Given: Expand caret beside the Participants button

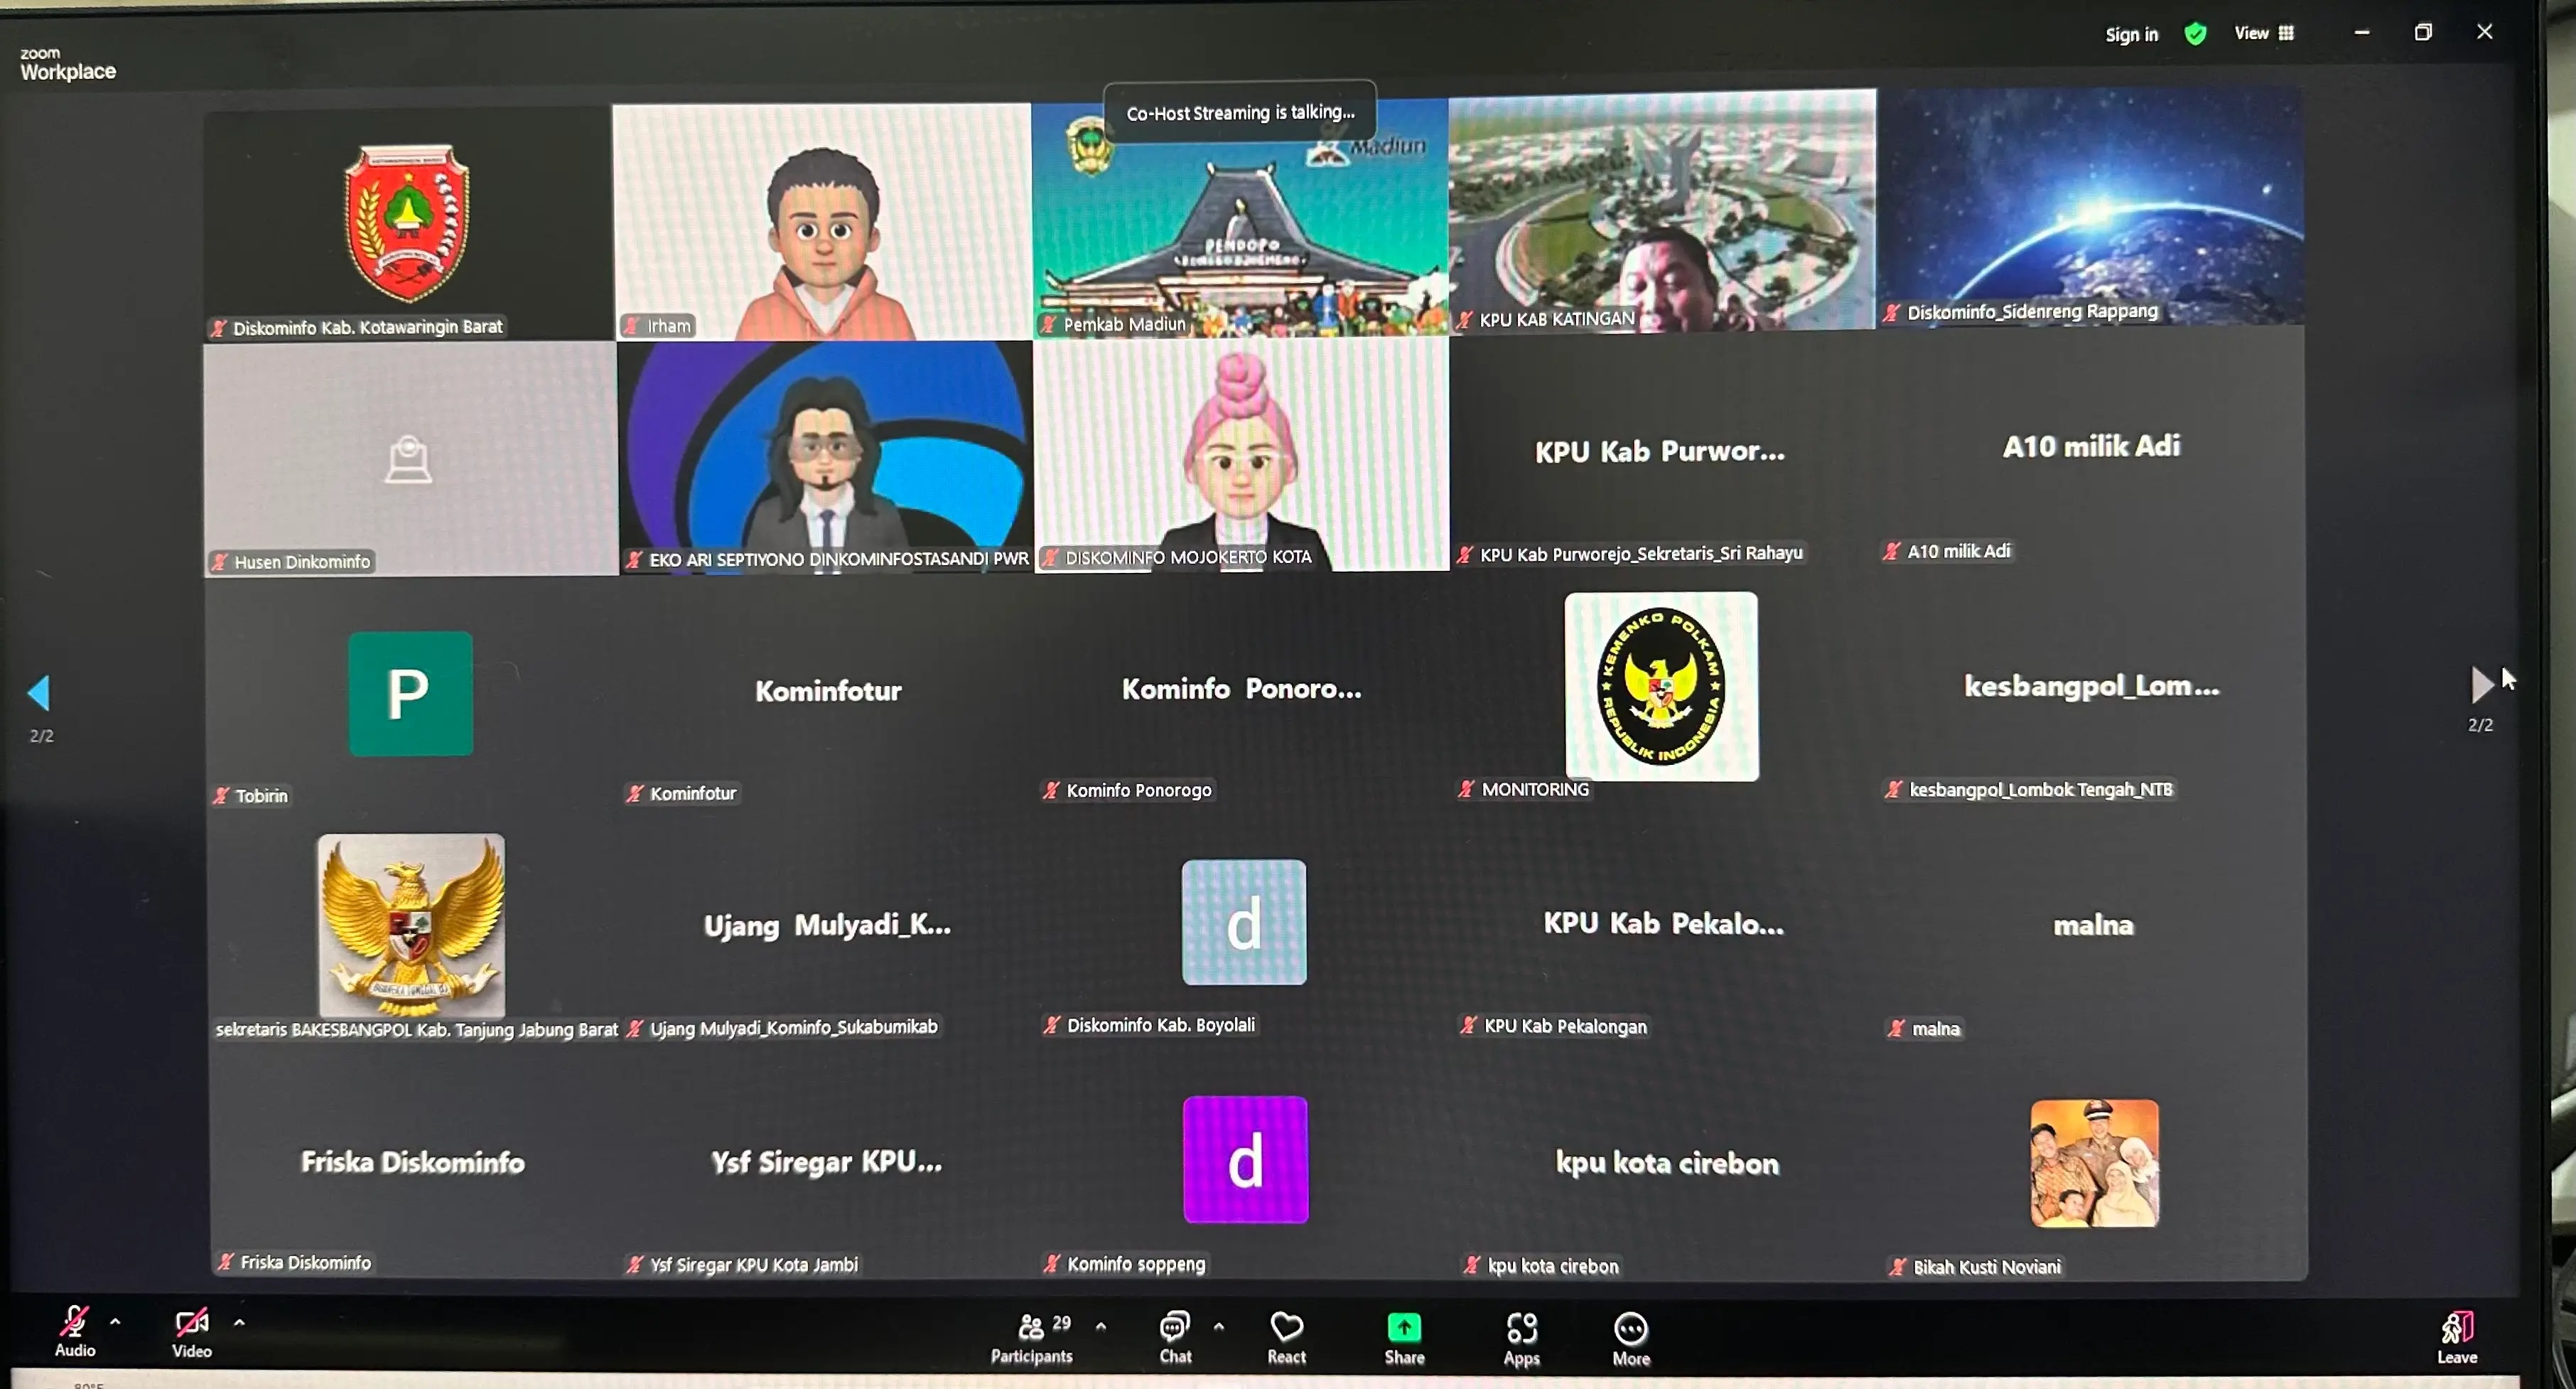Looking at the screenshot, I should coord(1101,1327).
